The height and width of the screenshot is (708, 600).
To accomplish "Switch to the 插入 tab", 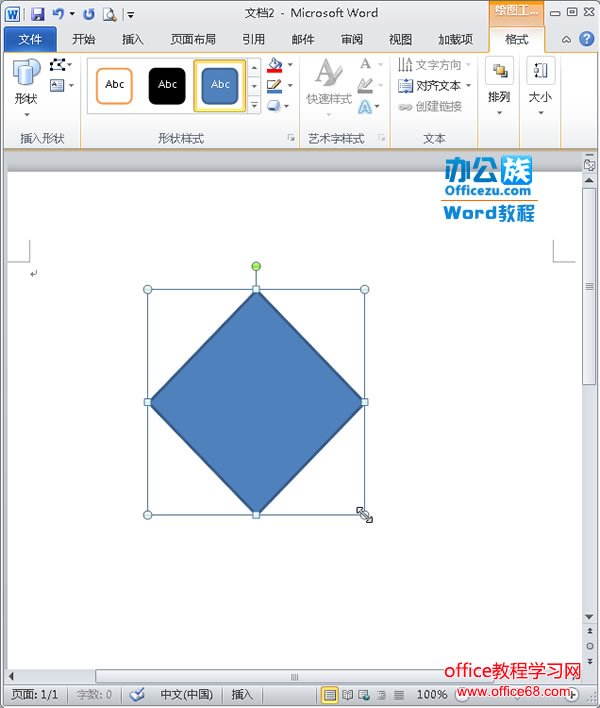I will 133,39.
